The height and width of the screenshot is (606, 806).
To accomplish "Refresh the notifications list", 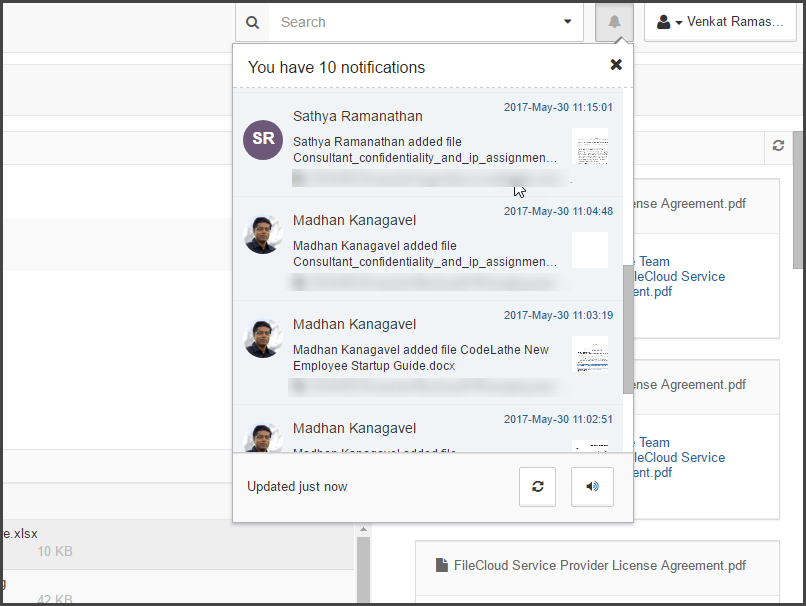I will click(537, 487).
